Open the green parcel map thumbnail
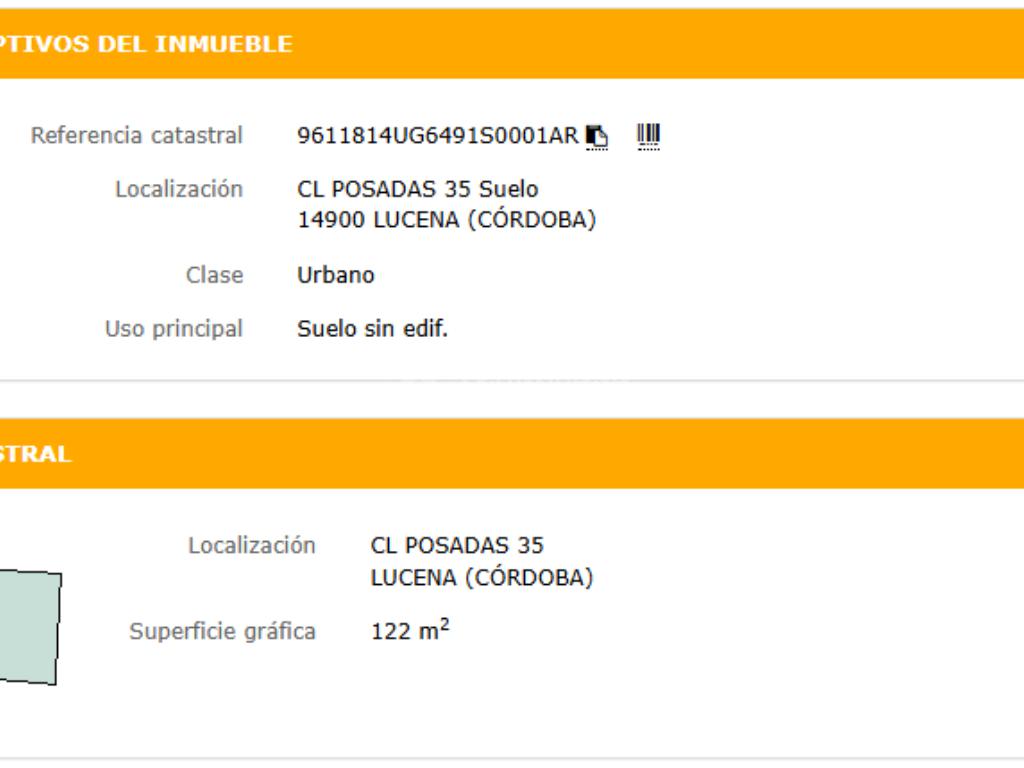1024x768 pixels. [x=28, y=626]
